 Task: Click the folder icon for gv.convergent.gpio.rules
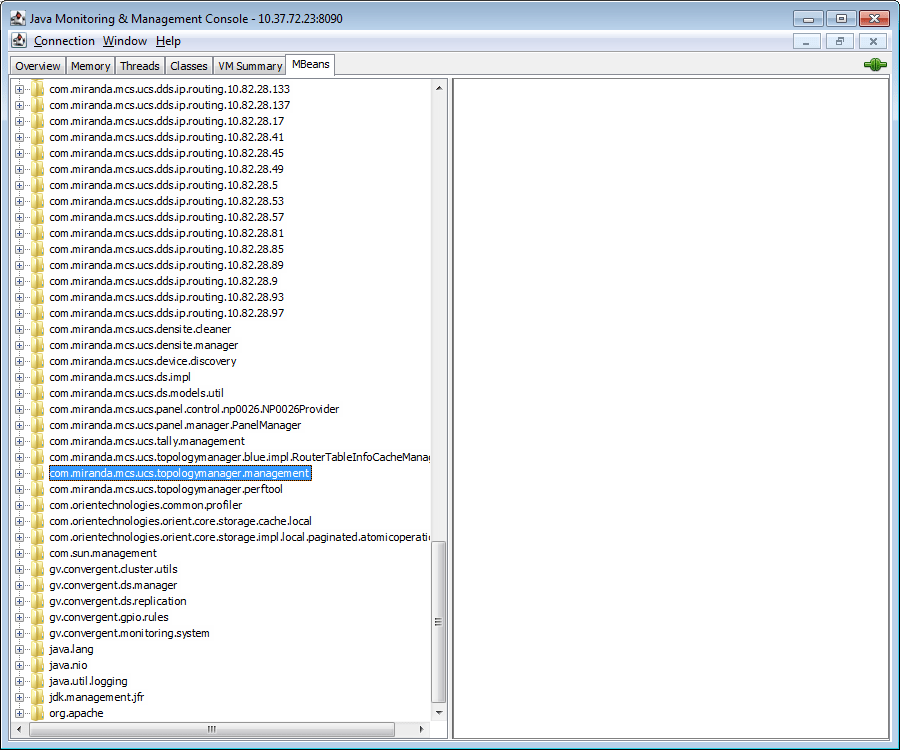point(38,617)
